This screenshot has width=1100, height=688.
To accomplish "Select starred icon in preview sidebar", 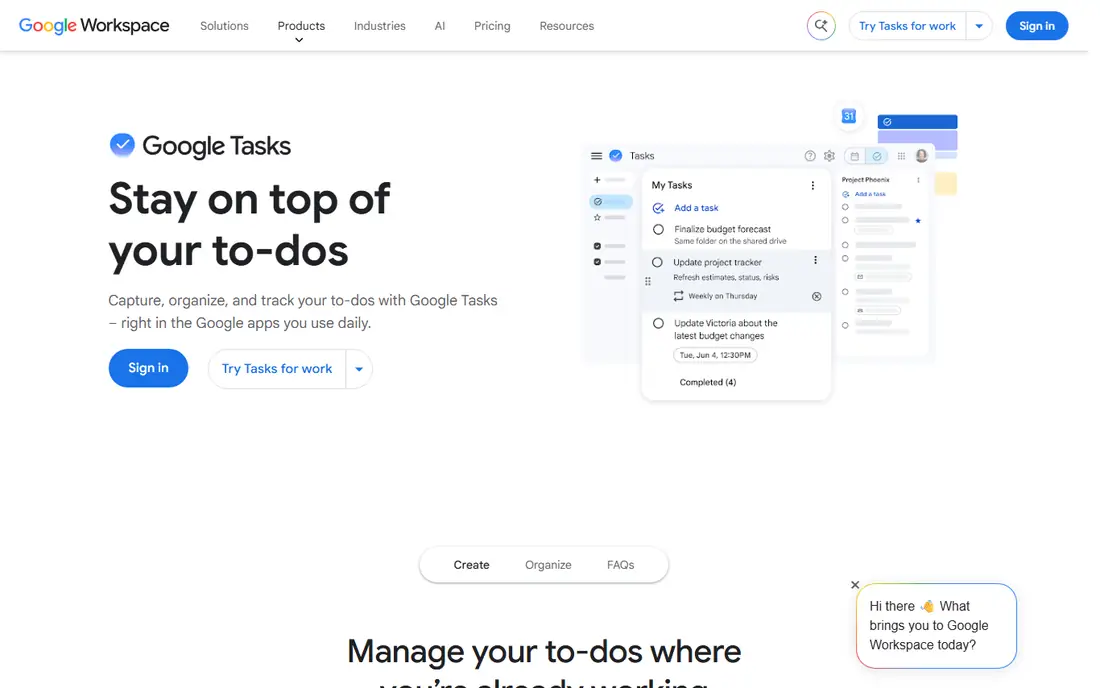I will pyautogui.click(x=597, y=217).
